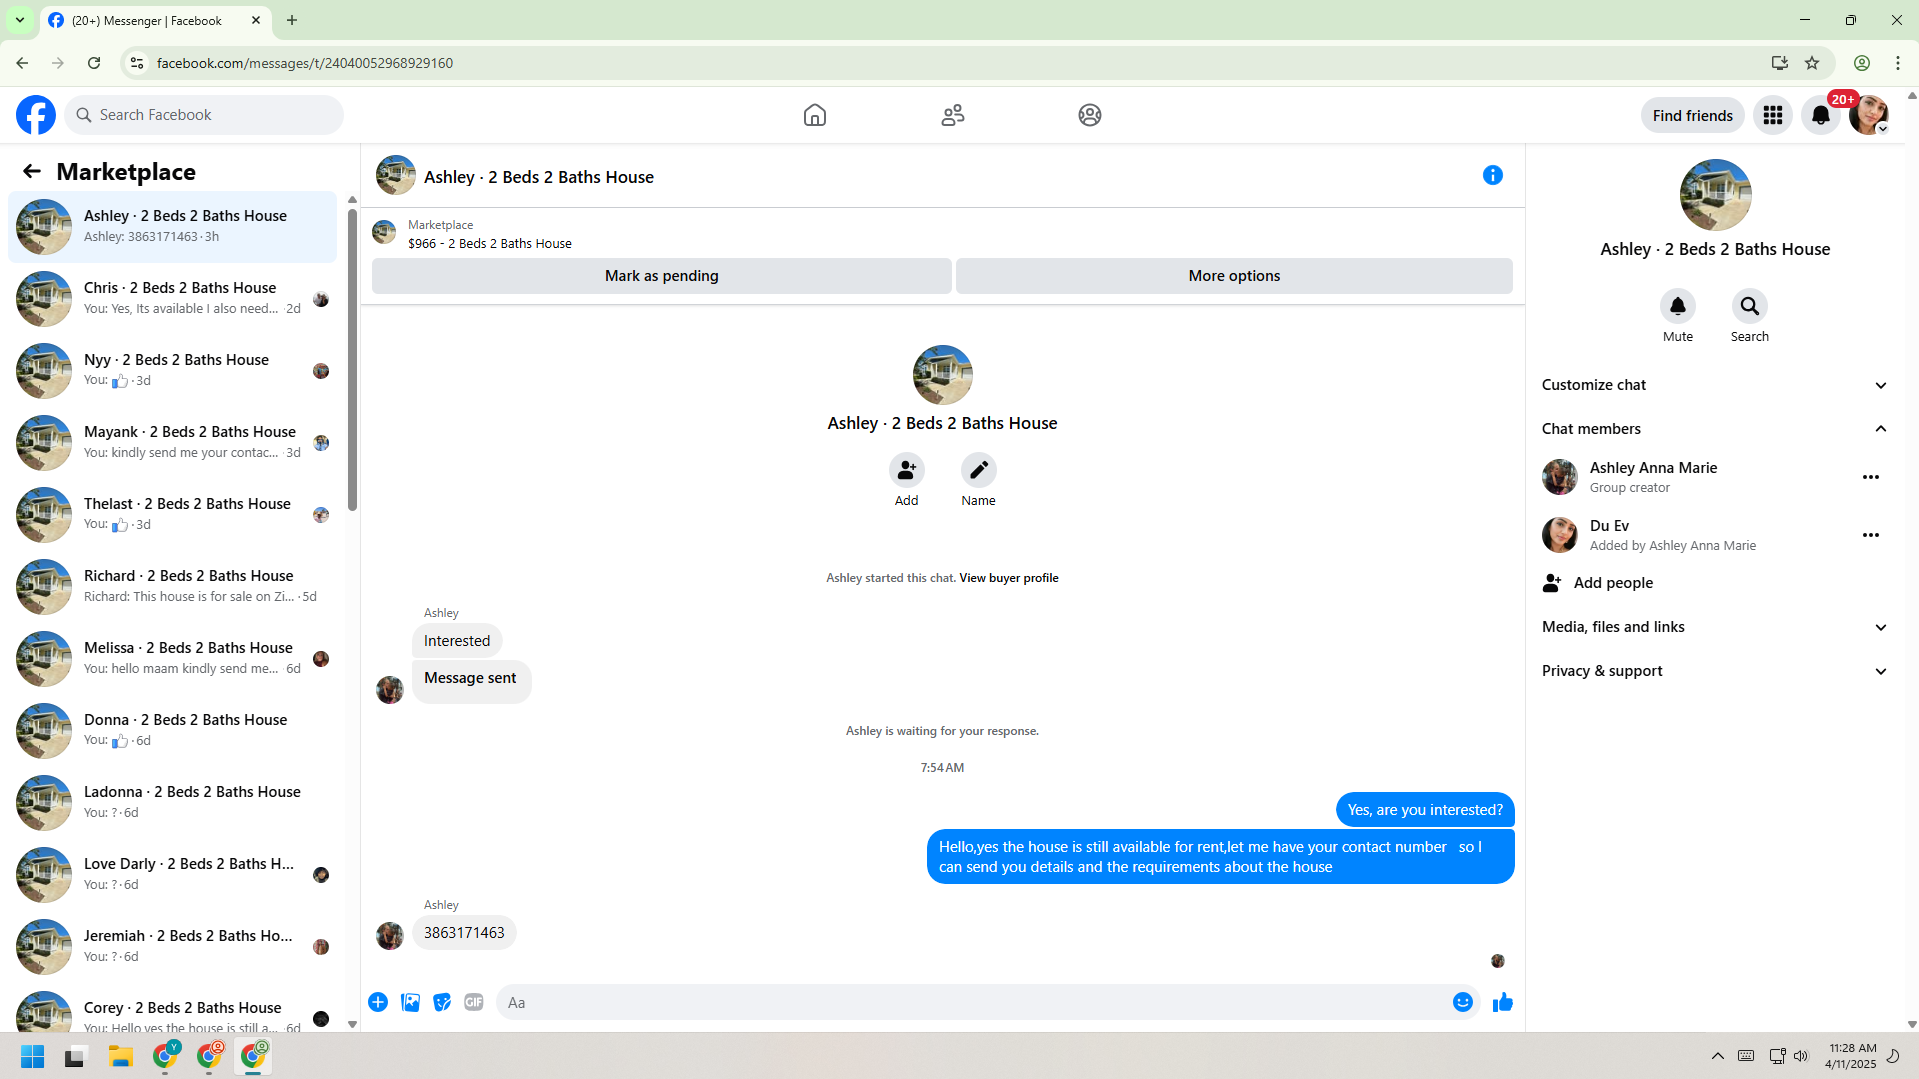This screenshot has width=1919, height=1079.
Task: Expand Media, files and links section
Action: 1715,627
